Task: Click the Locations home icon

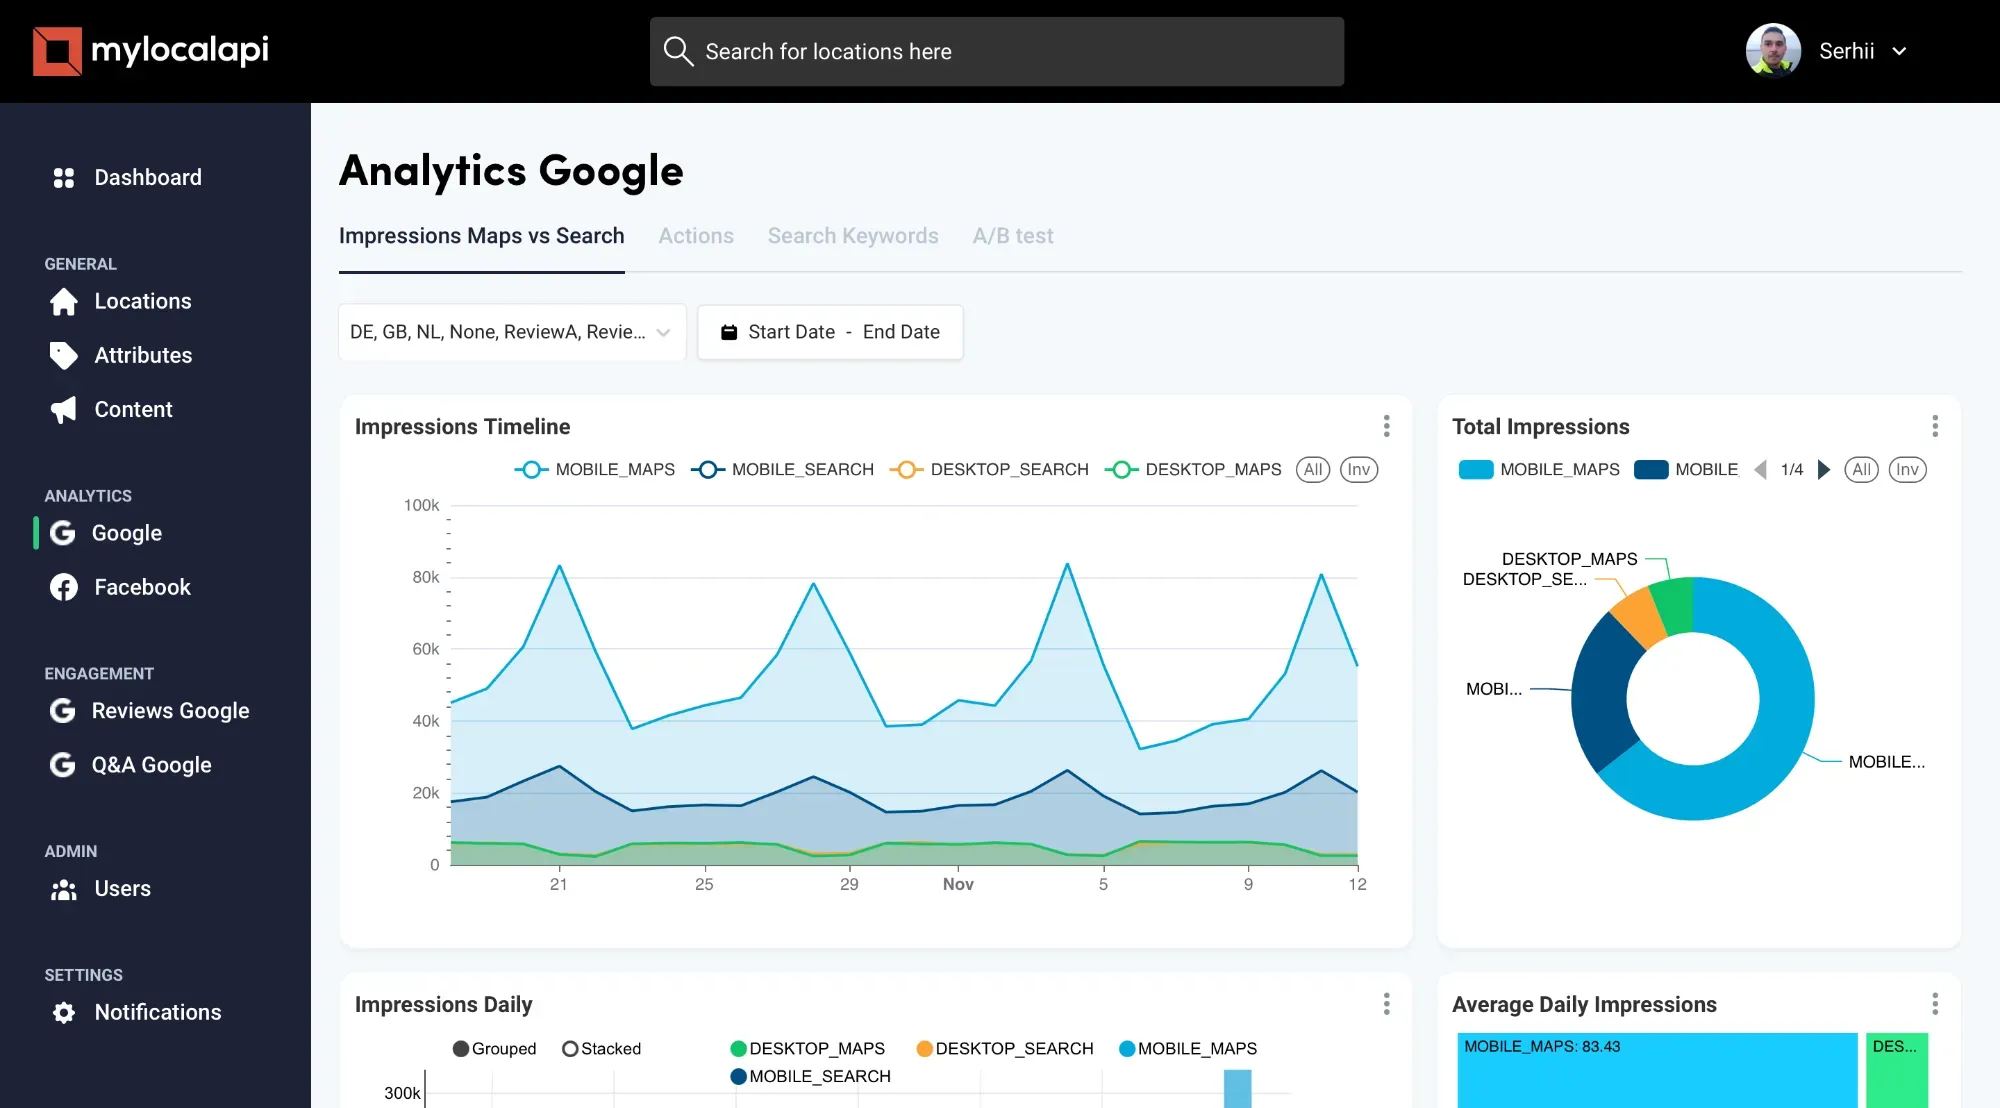Action: (x=64, y=302)
